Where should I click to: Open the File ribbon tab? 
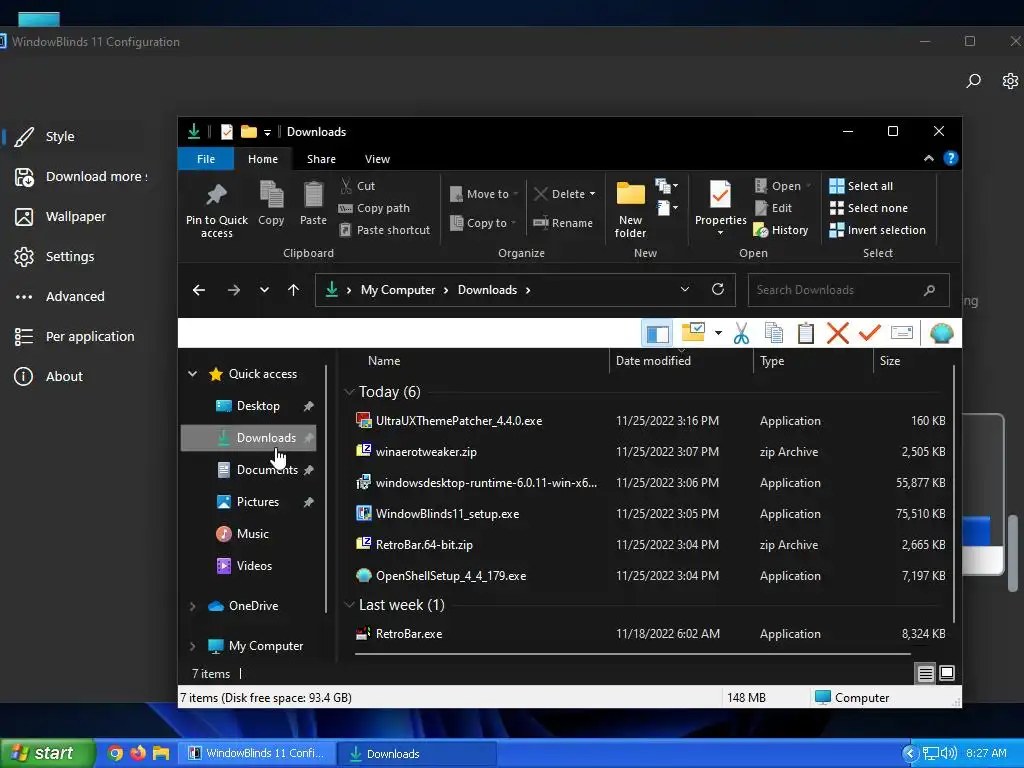[206, 159]
